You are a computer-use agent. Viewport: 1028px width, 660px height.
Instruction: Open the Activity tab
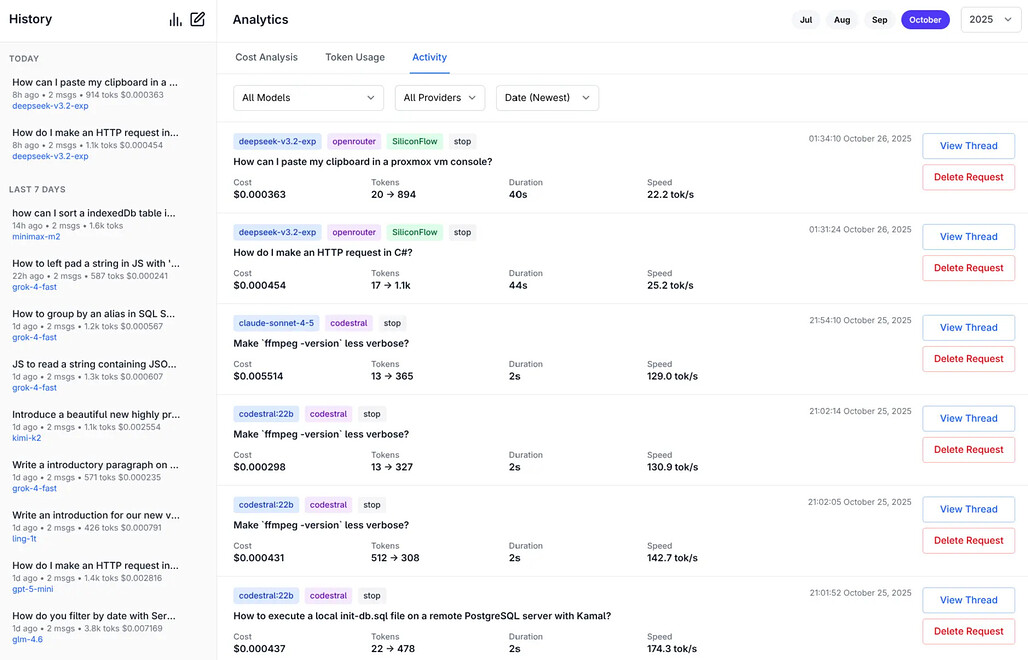click(430, 57)
